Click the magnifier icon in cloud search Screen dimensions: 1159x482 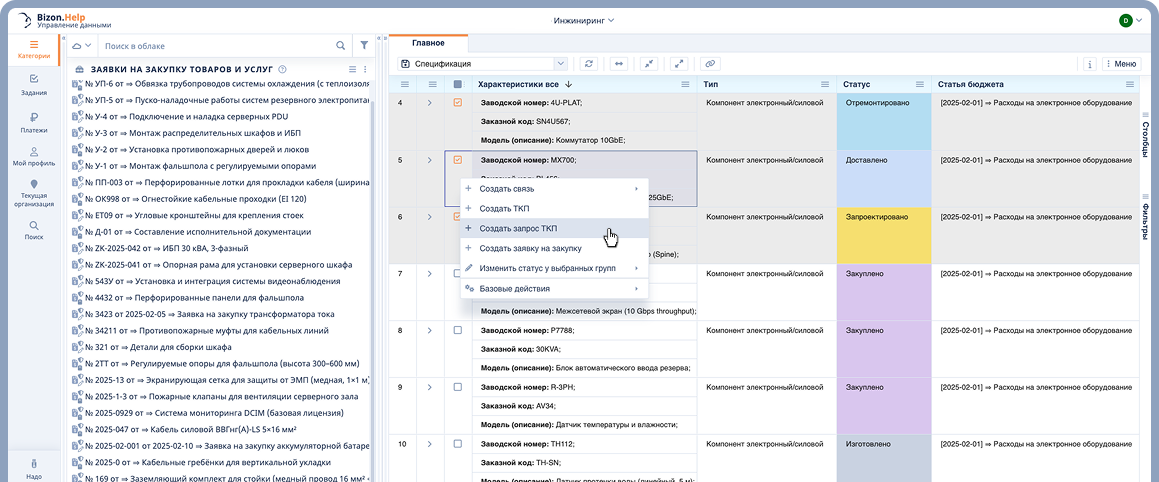(341, 45)
